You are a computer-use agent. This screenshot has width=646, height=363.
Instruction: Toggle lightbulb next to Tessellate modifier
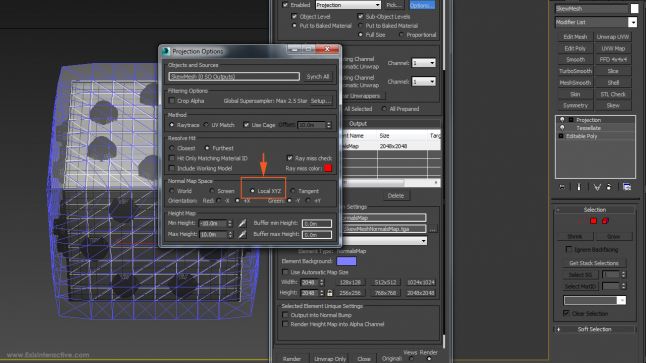click(x=562, y=128)
